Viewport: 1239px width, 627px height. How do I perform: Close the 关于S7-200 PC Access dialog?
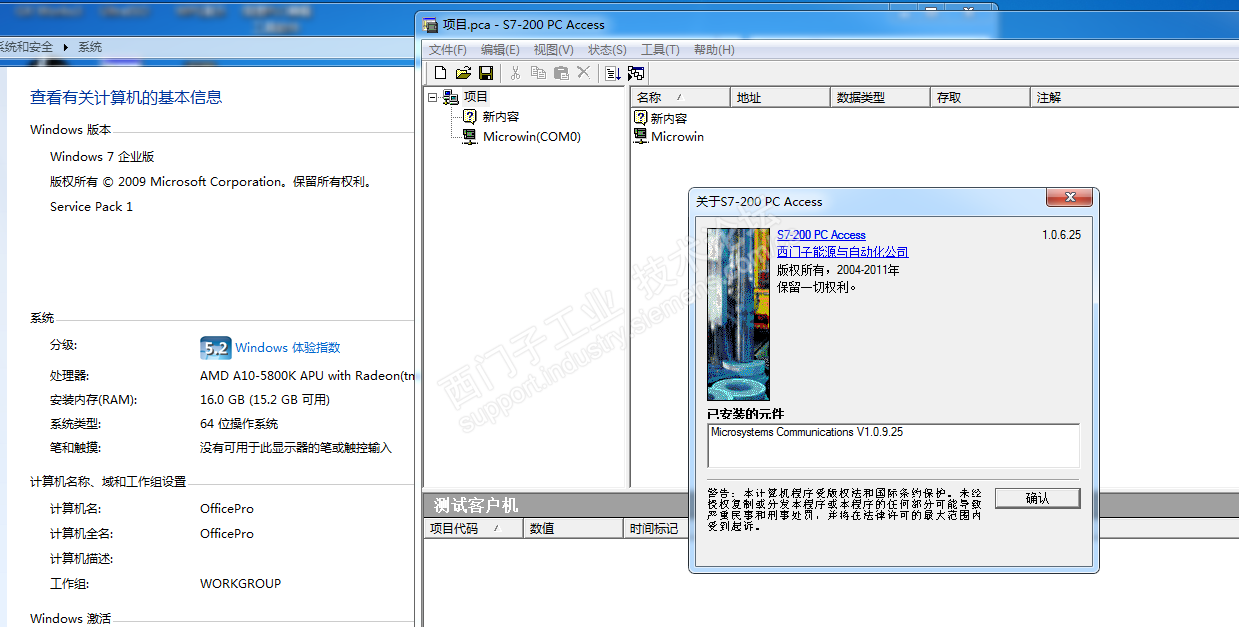tap(1070, 198)
